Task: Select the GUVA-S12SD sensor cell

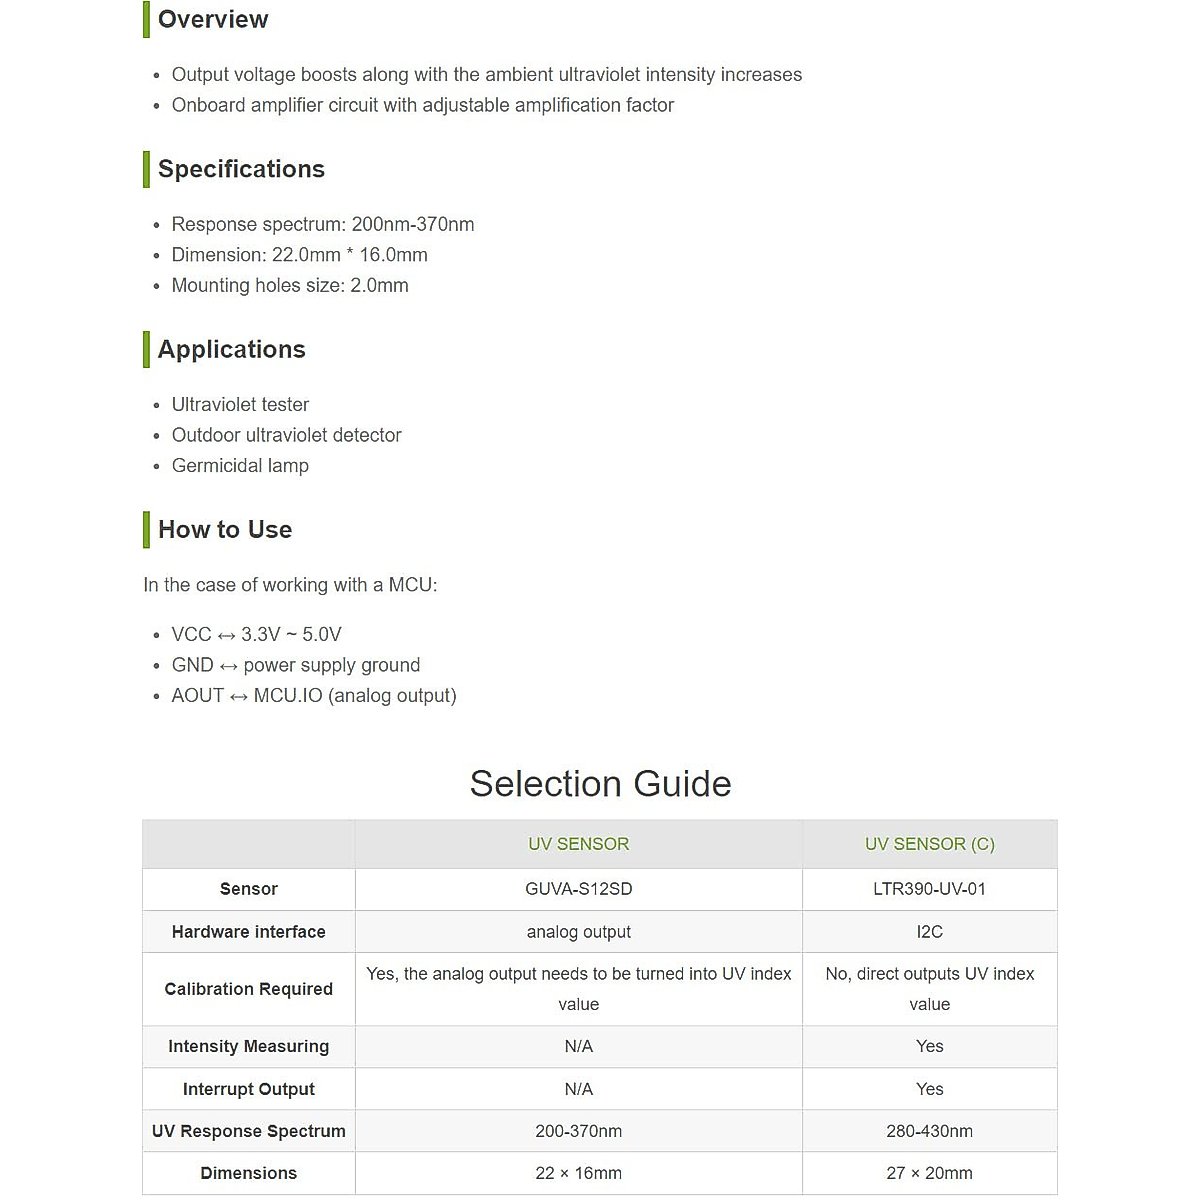Action: (578, 889)
